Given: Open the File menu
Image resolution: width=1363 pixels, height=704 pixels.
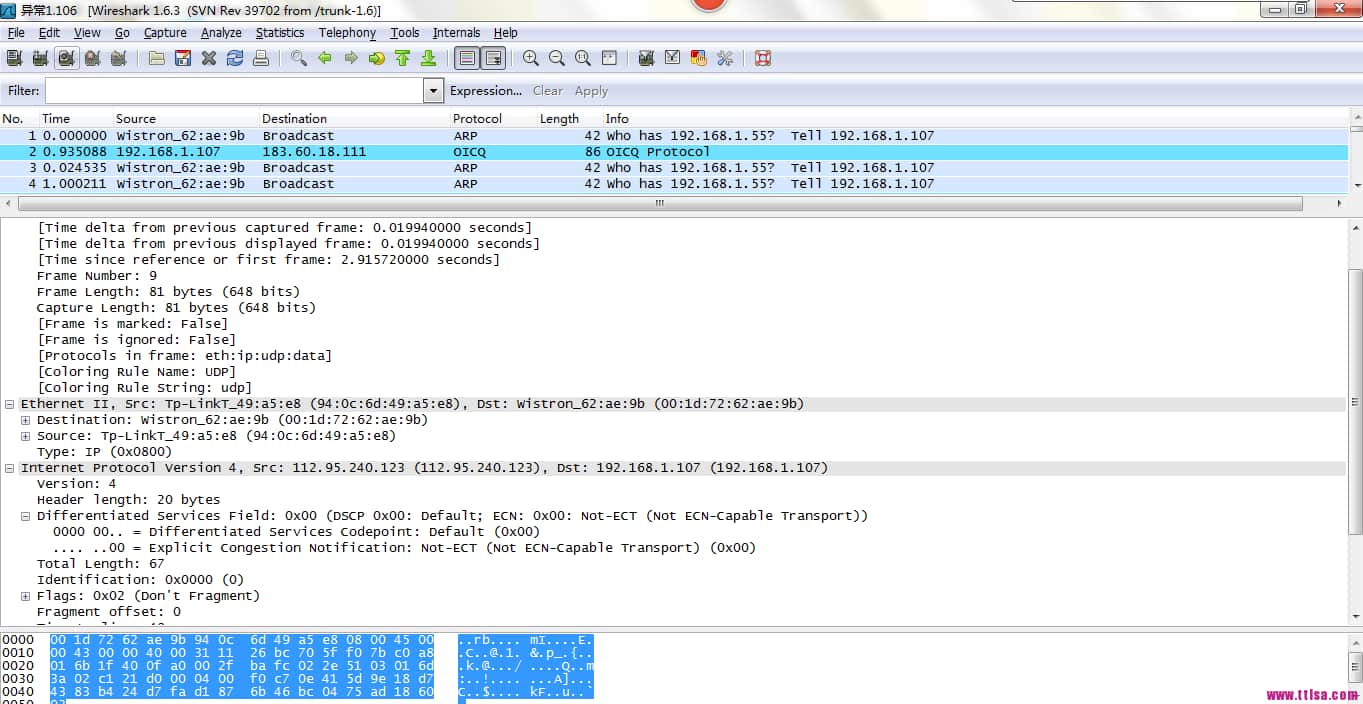Looking at the screenshot, I should click(x=16, y=33).
